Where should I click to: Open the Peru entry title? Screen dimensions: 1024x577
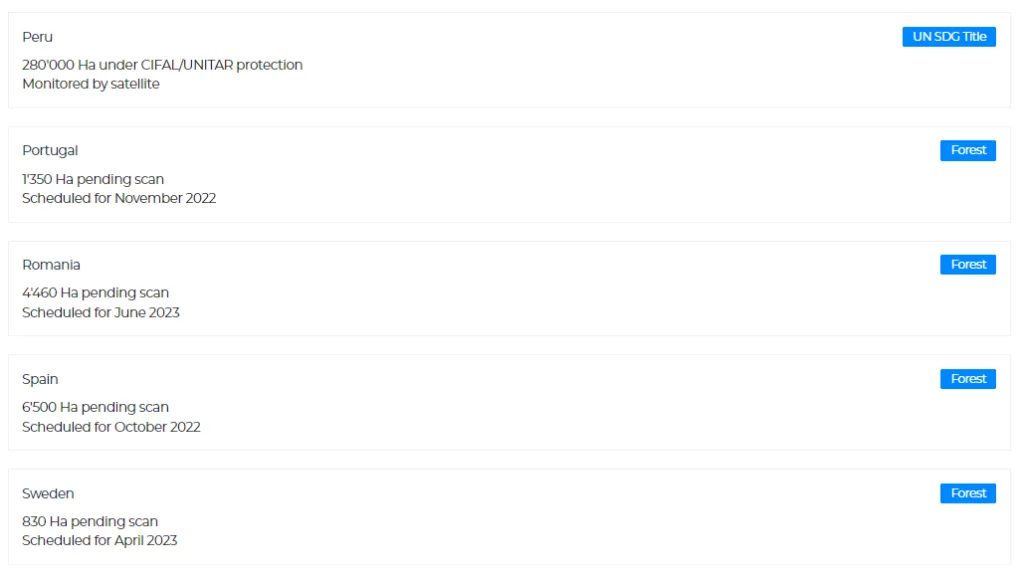click(x=37, y=37)
